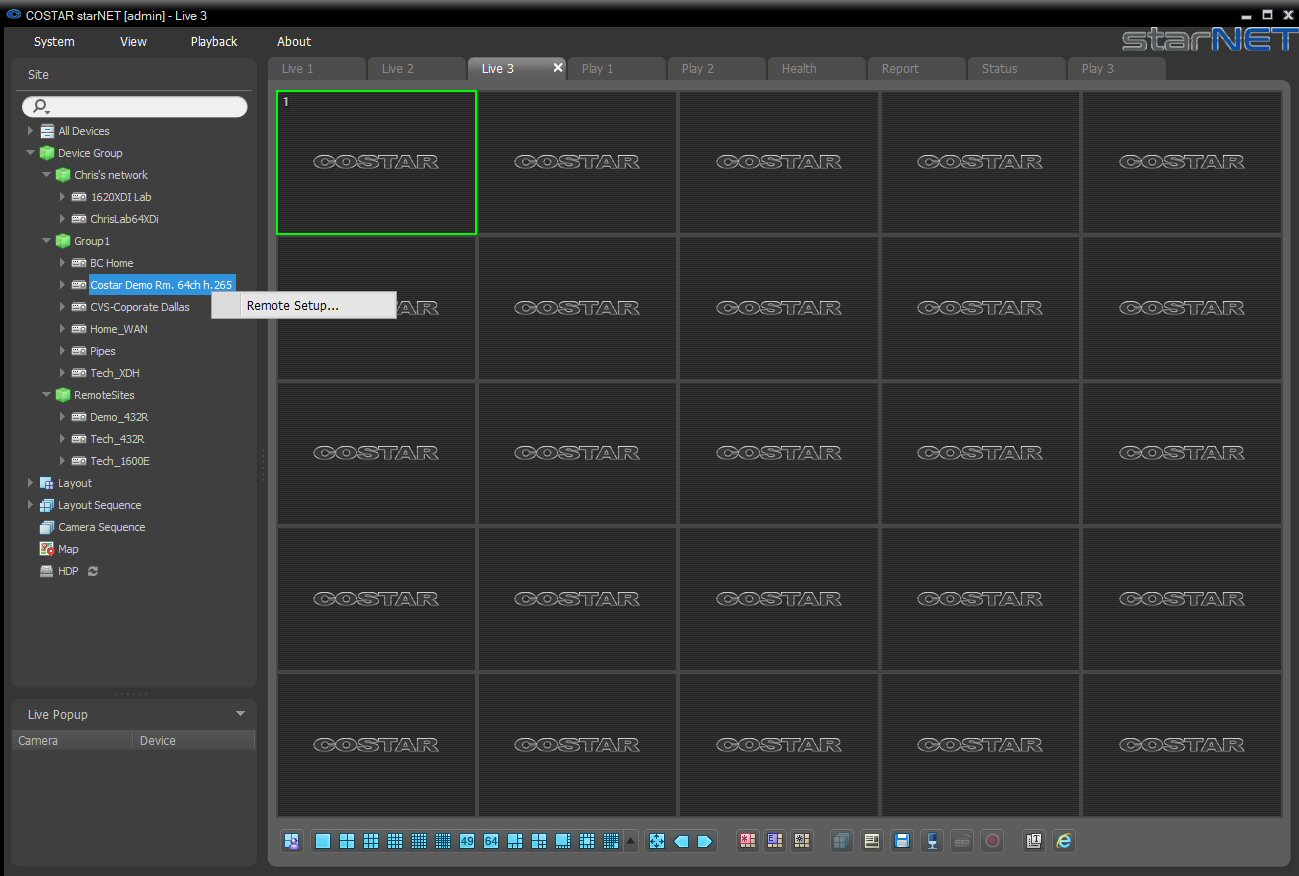
Task: Open the View menu
Action: point(133,42)
